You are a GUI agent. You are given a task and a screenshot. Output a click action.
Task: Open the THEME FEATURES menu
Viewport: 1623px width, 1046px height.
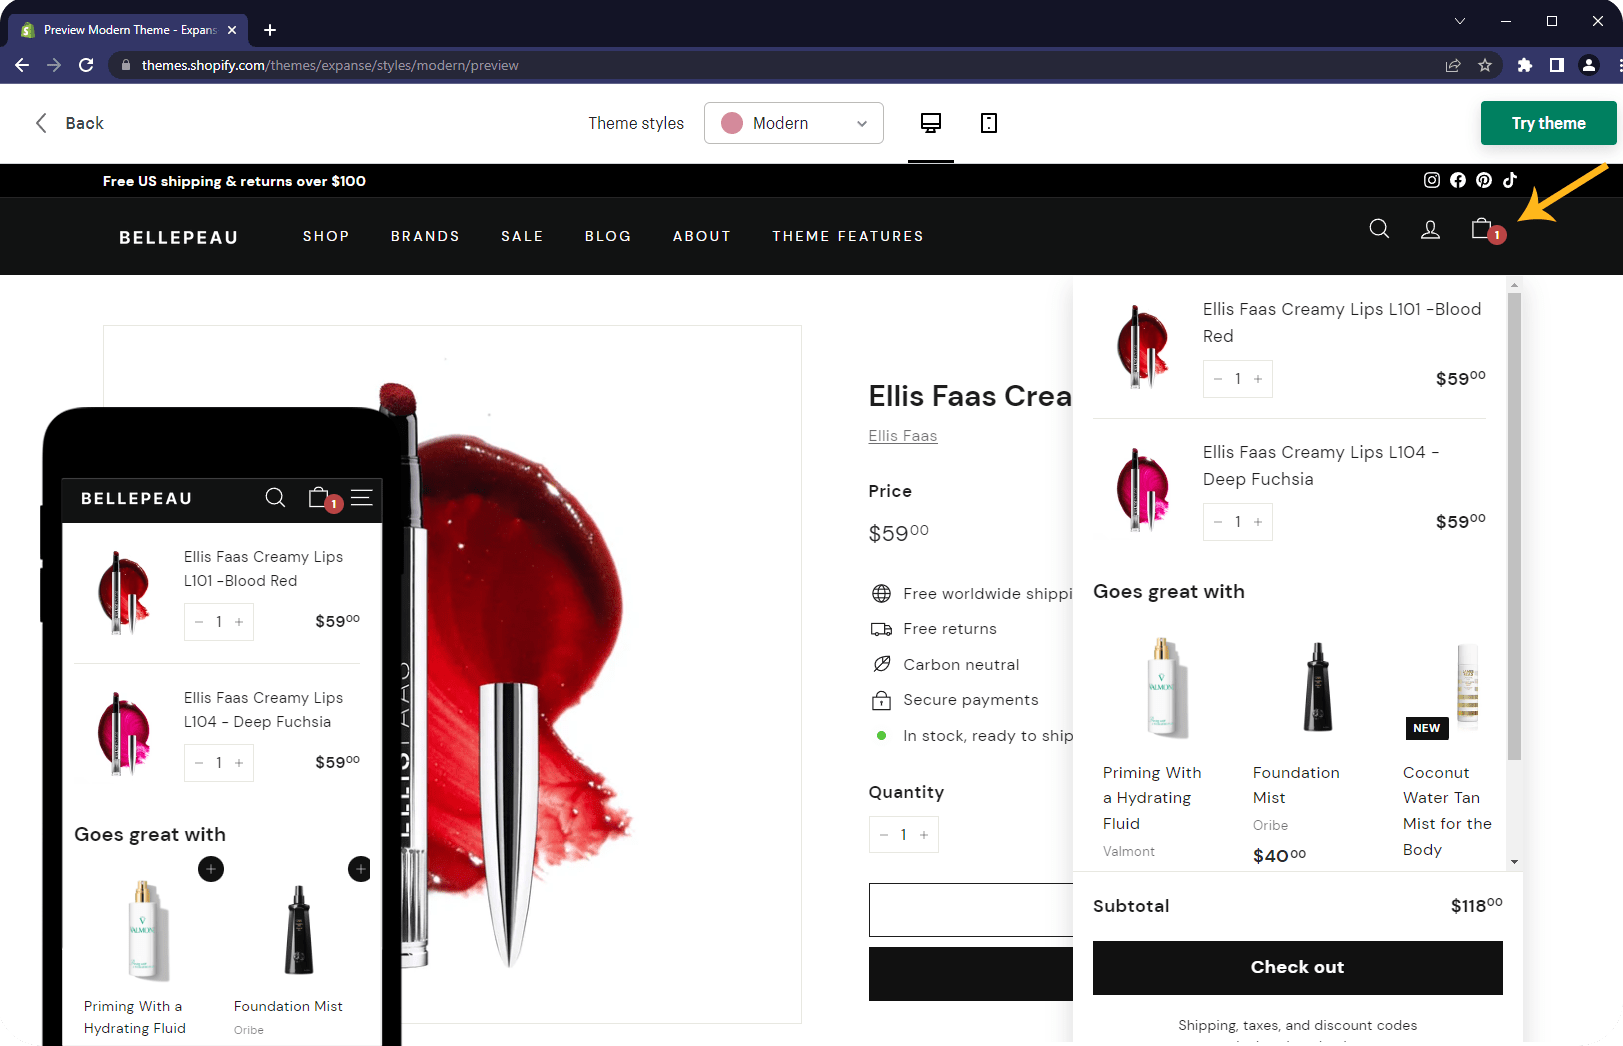tap(848, 236)
